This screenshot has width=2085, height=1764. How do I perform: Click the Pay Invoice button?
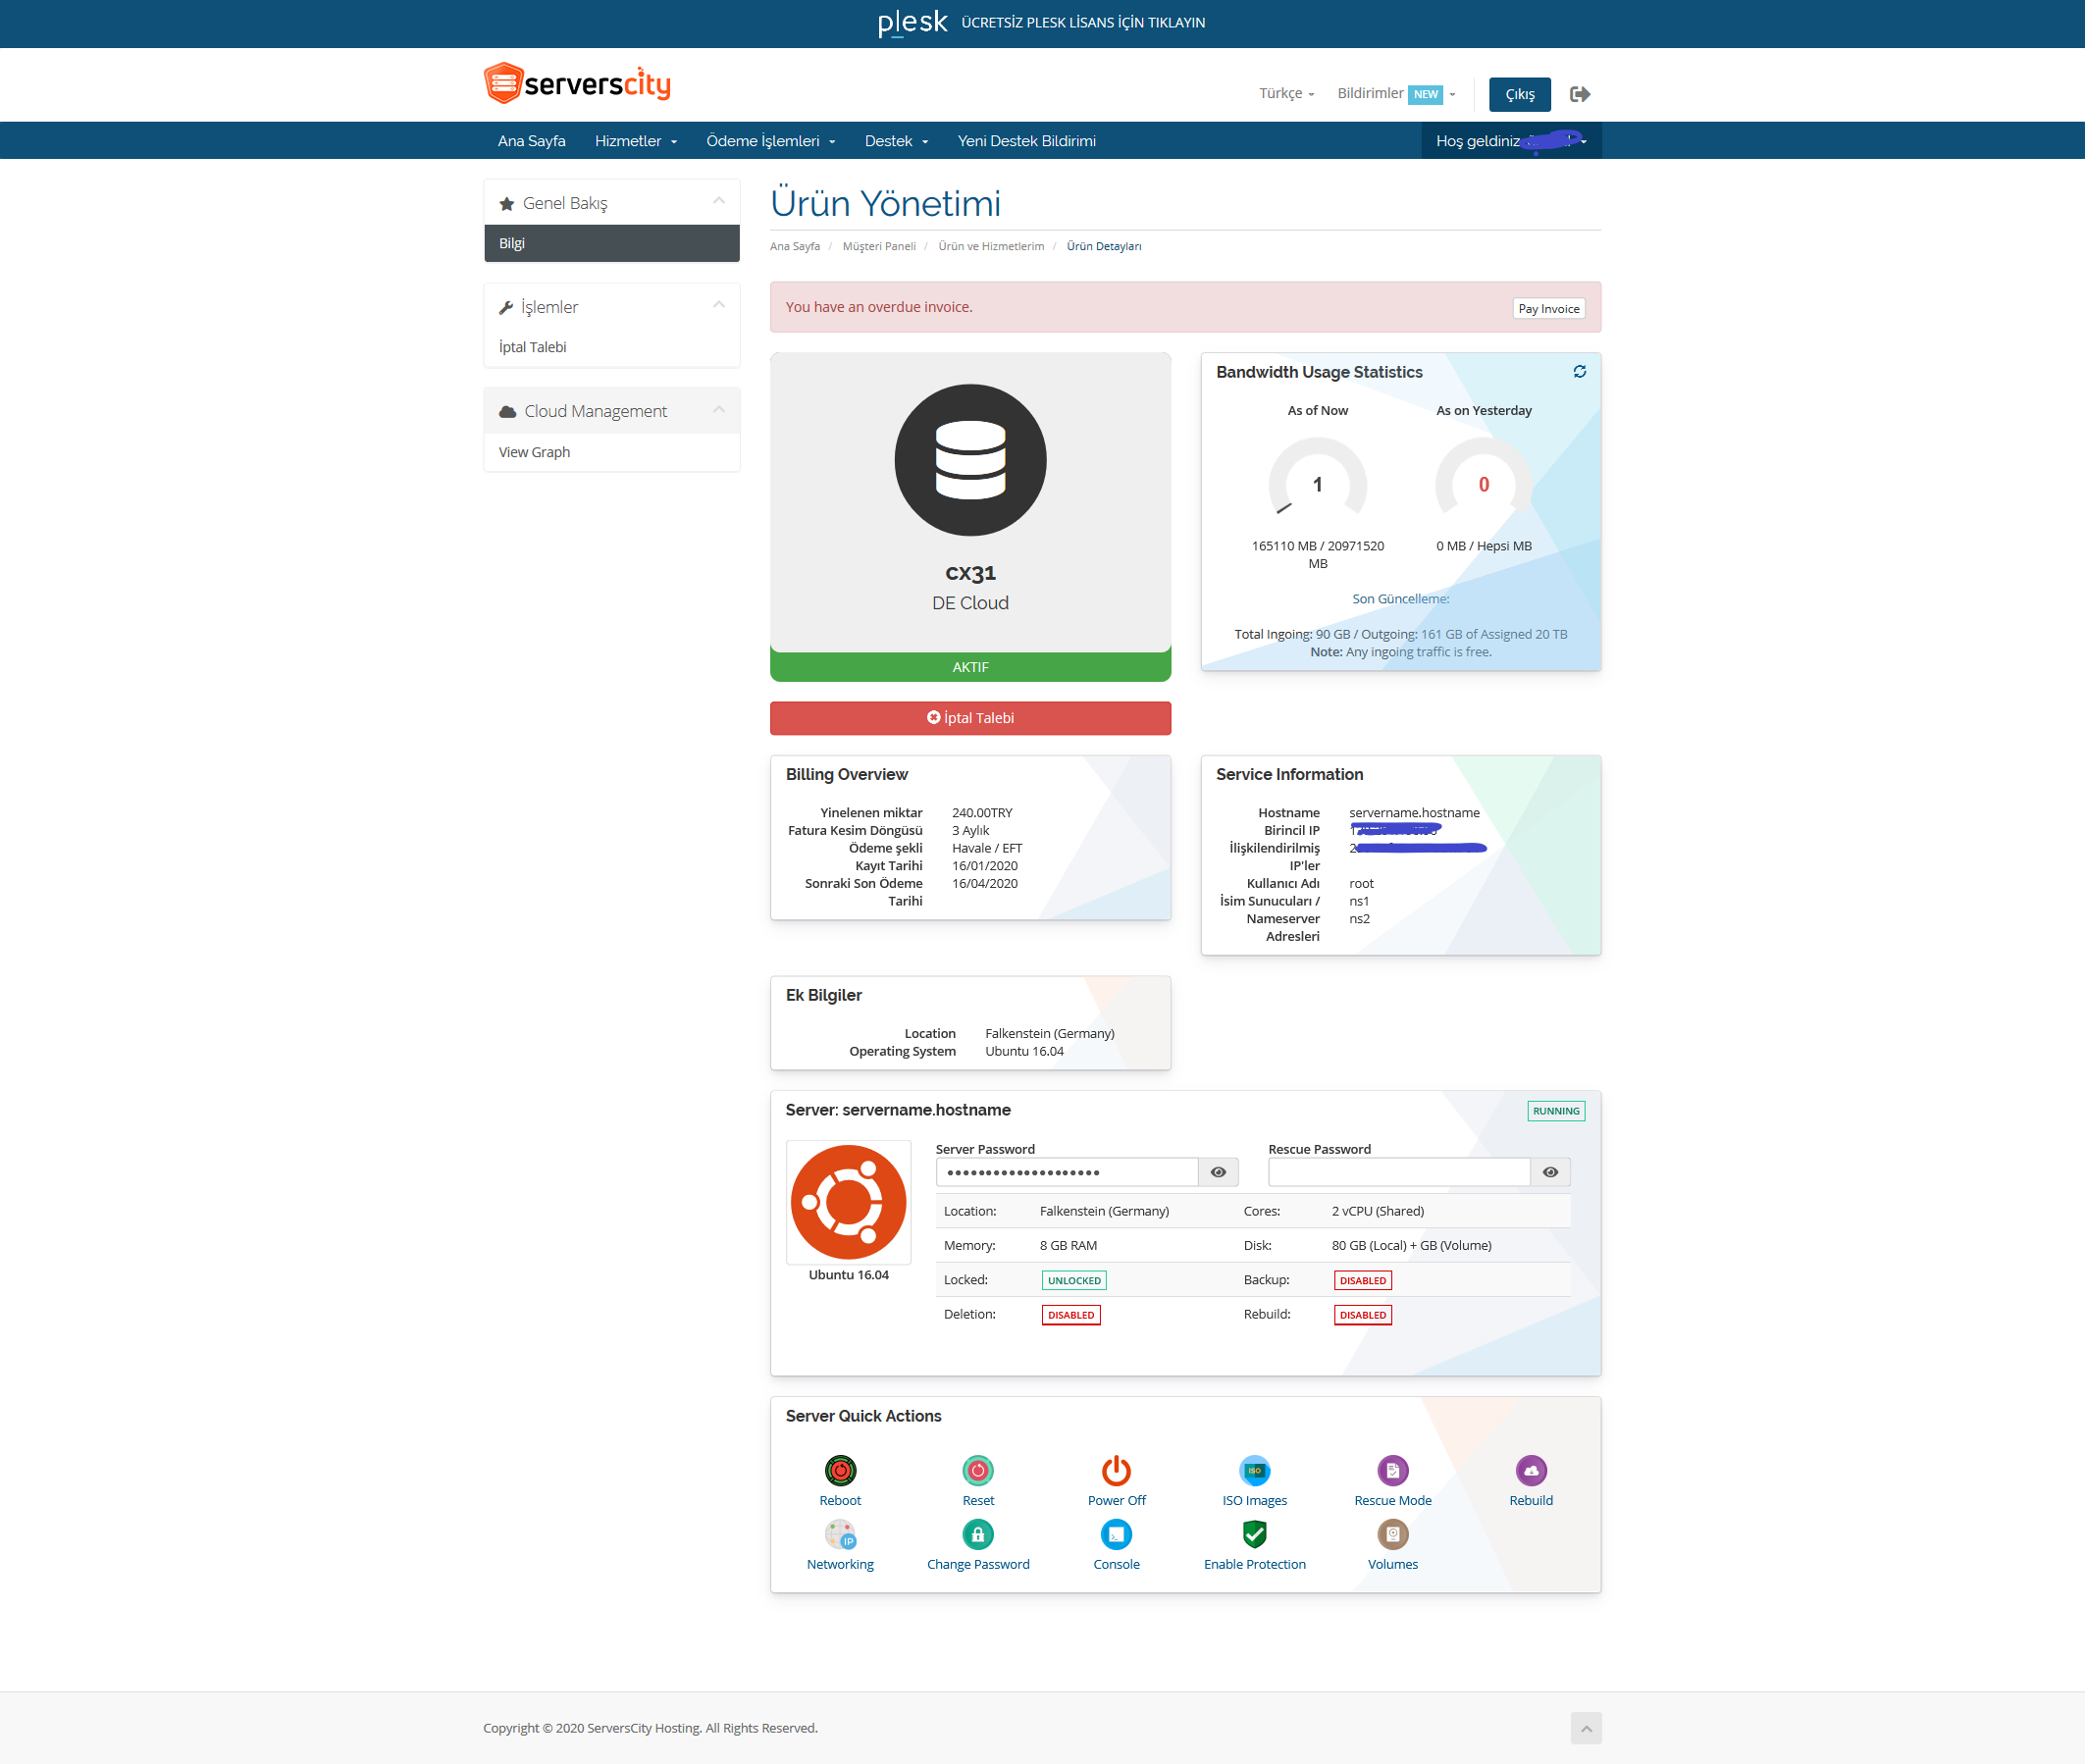(1548, 309)
